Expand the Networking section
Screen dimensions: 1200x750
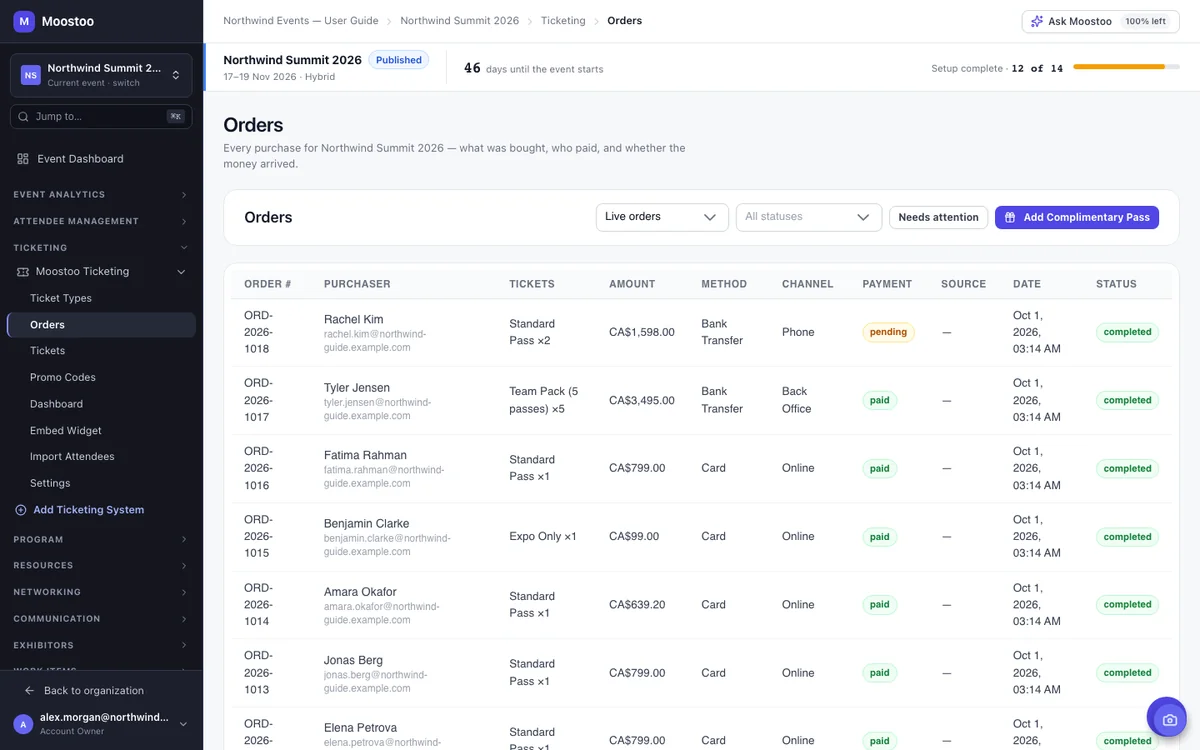[x=101, y=592]
